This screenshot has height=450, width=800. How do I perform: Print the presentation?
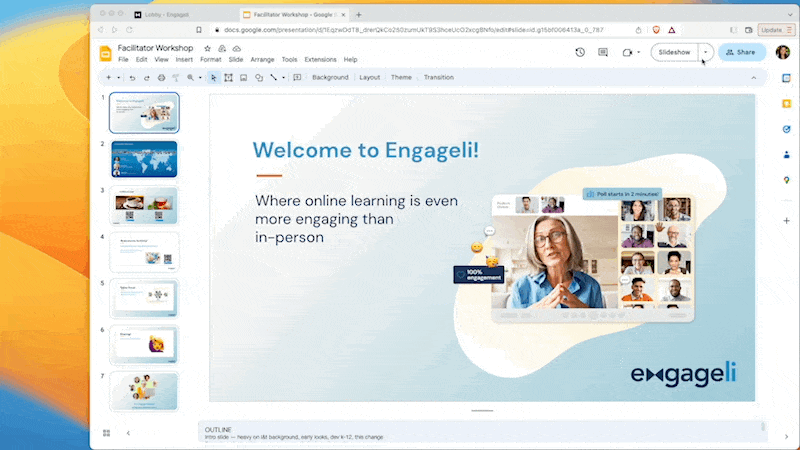(x=161, y=78)
